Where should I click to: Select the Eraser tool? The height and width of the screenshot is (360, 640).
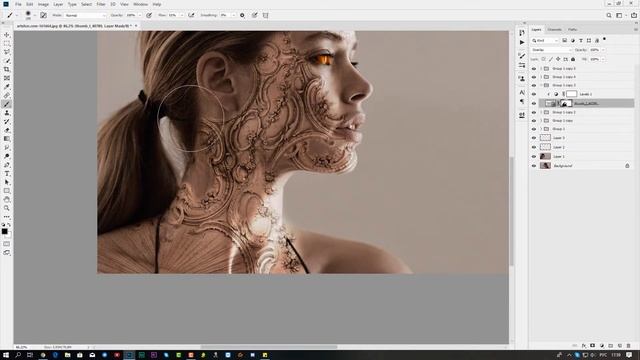click(7, 130)
